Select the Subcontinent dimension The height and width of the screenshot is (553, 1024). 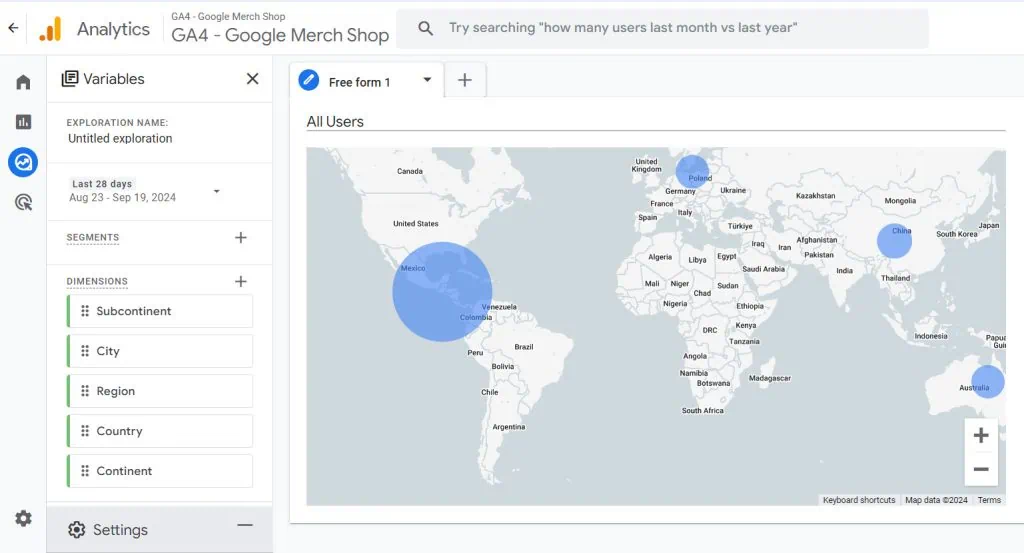161,311
